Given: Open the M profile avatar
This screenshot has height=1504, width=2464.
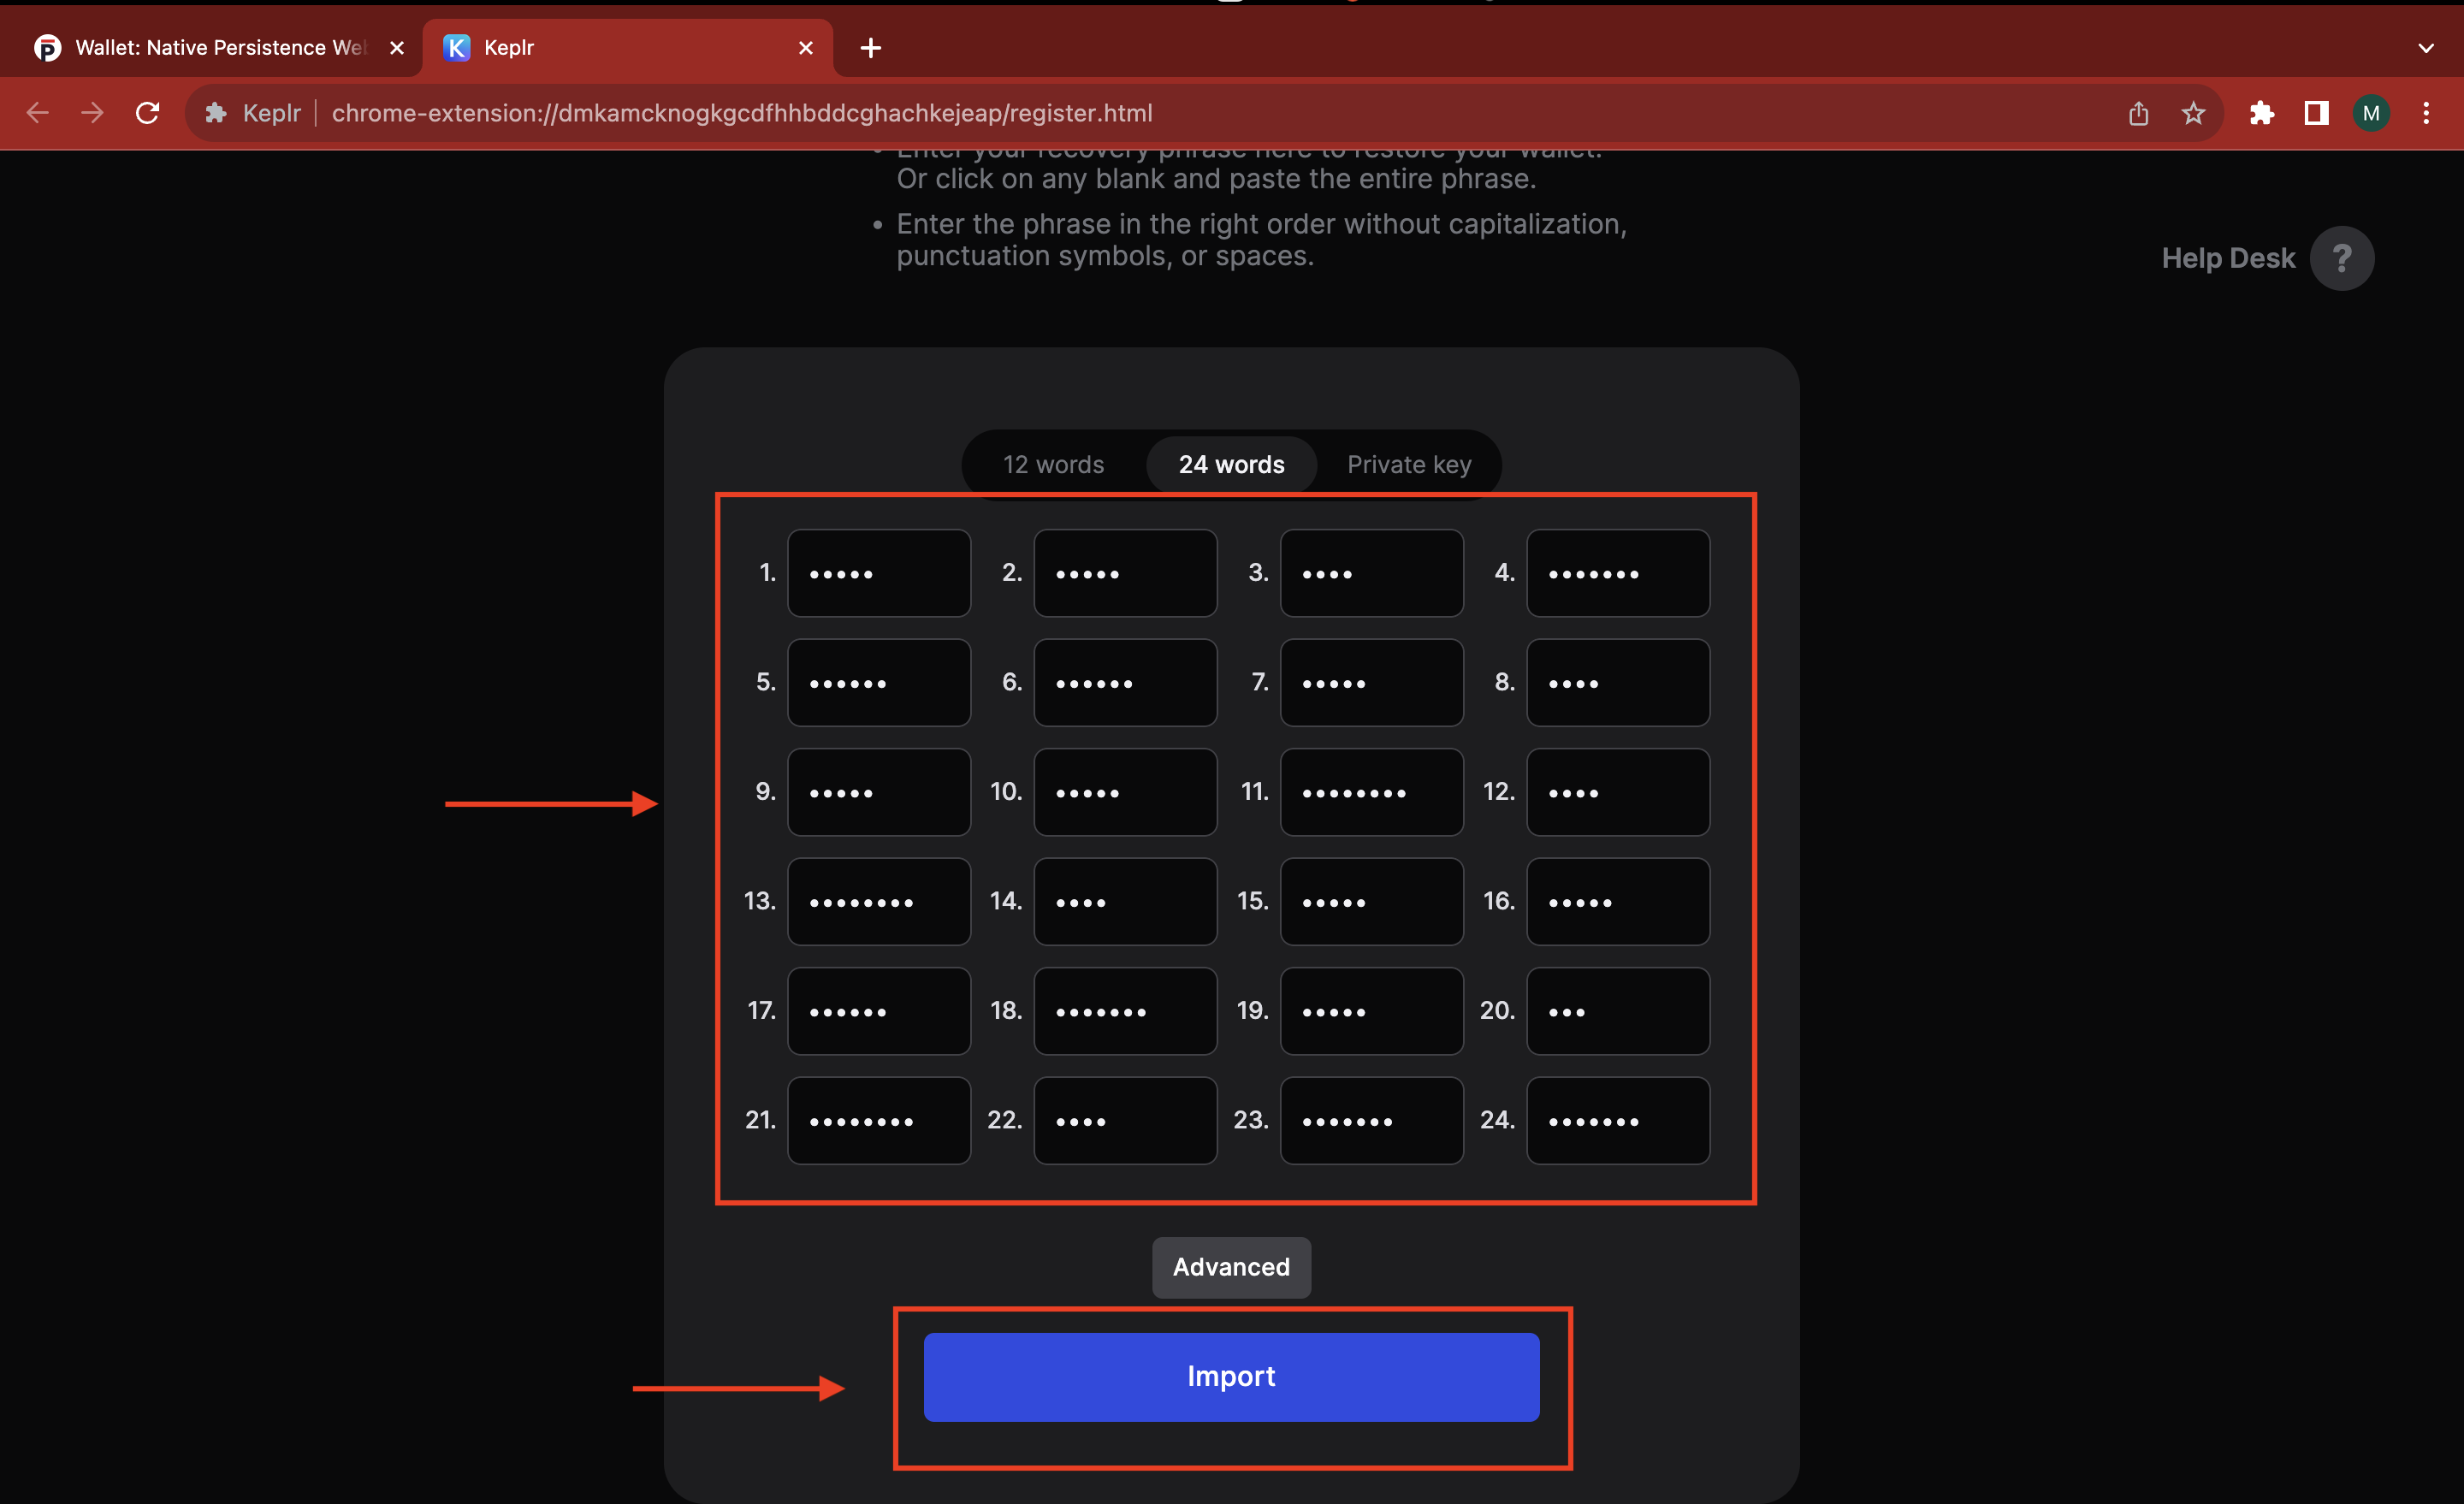Looking at the screenshot, I should 2371,113.
